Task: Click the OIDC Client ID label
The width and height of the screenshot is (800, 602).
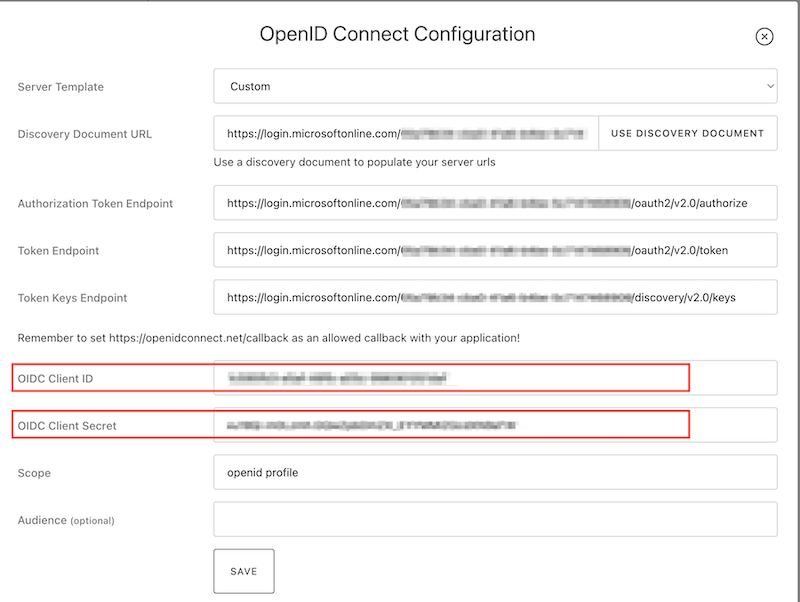Action: point(55,379)
